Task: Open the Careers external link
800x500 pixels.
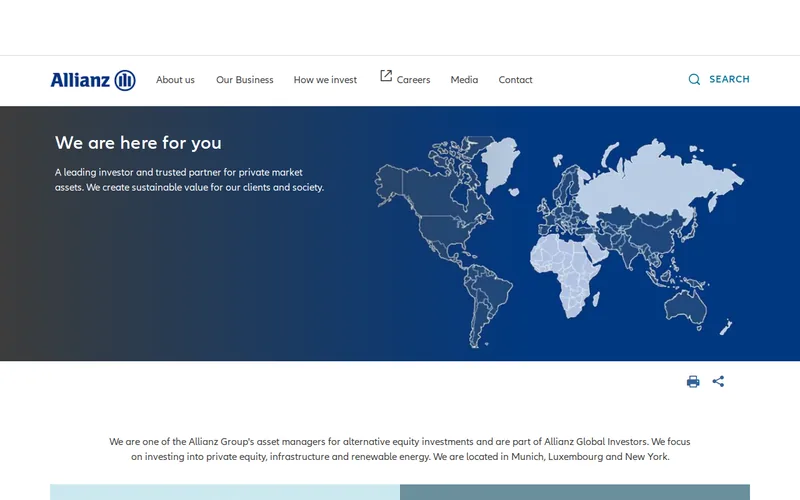Action: tap(413, 80)
